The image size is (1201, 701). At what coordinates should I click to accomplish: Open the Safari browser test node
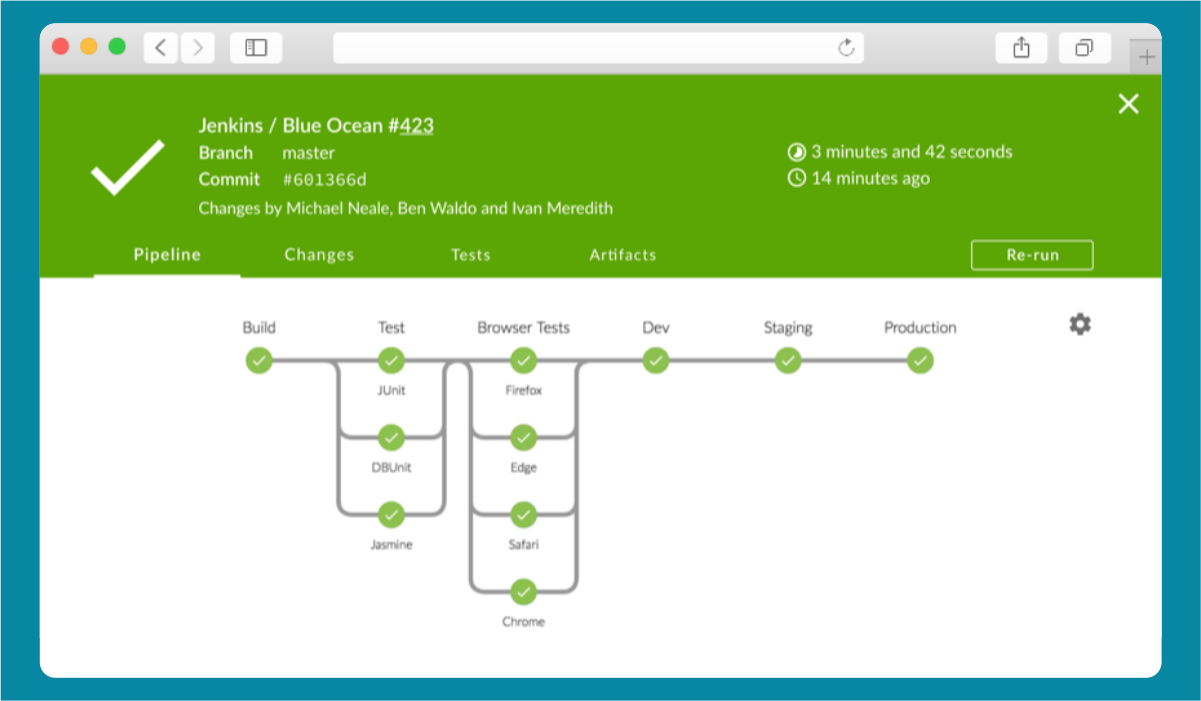click(x=523, y=514)
